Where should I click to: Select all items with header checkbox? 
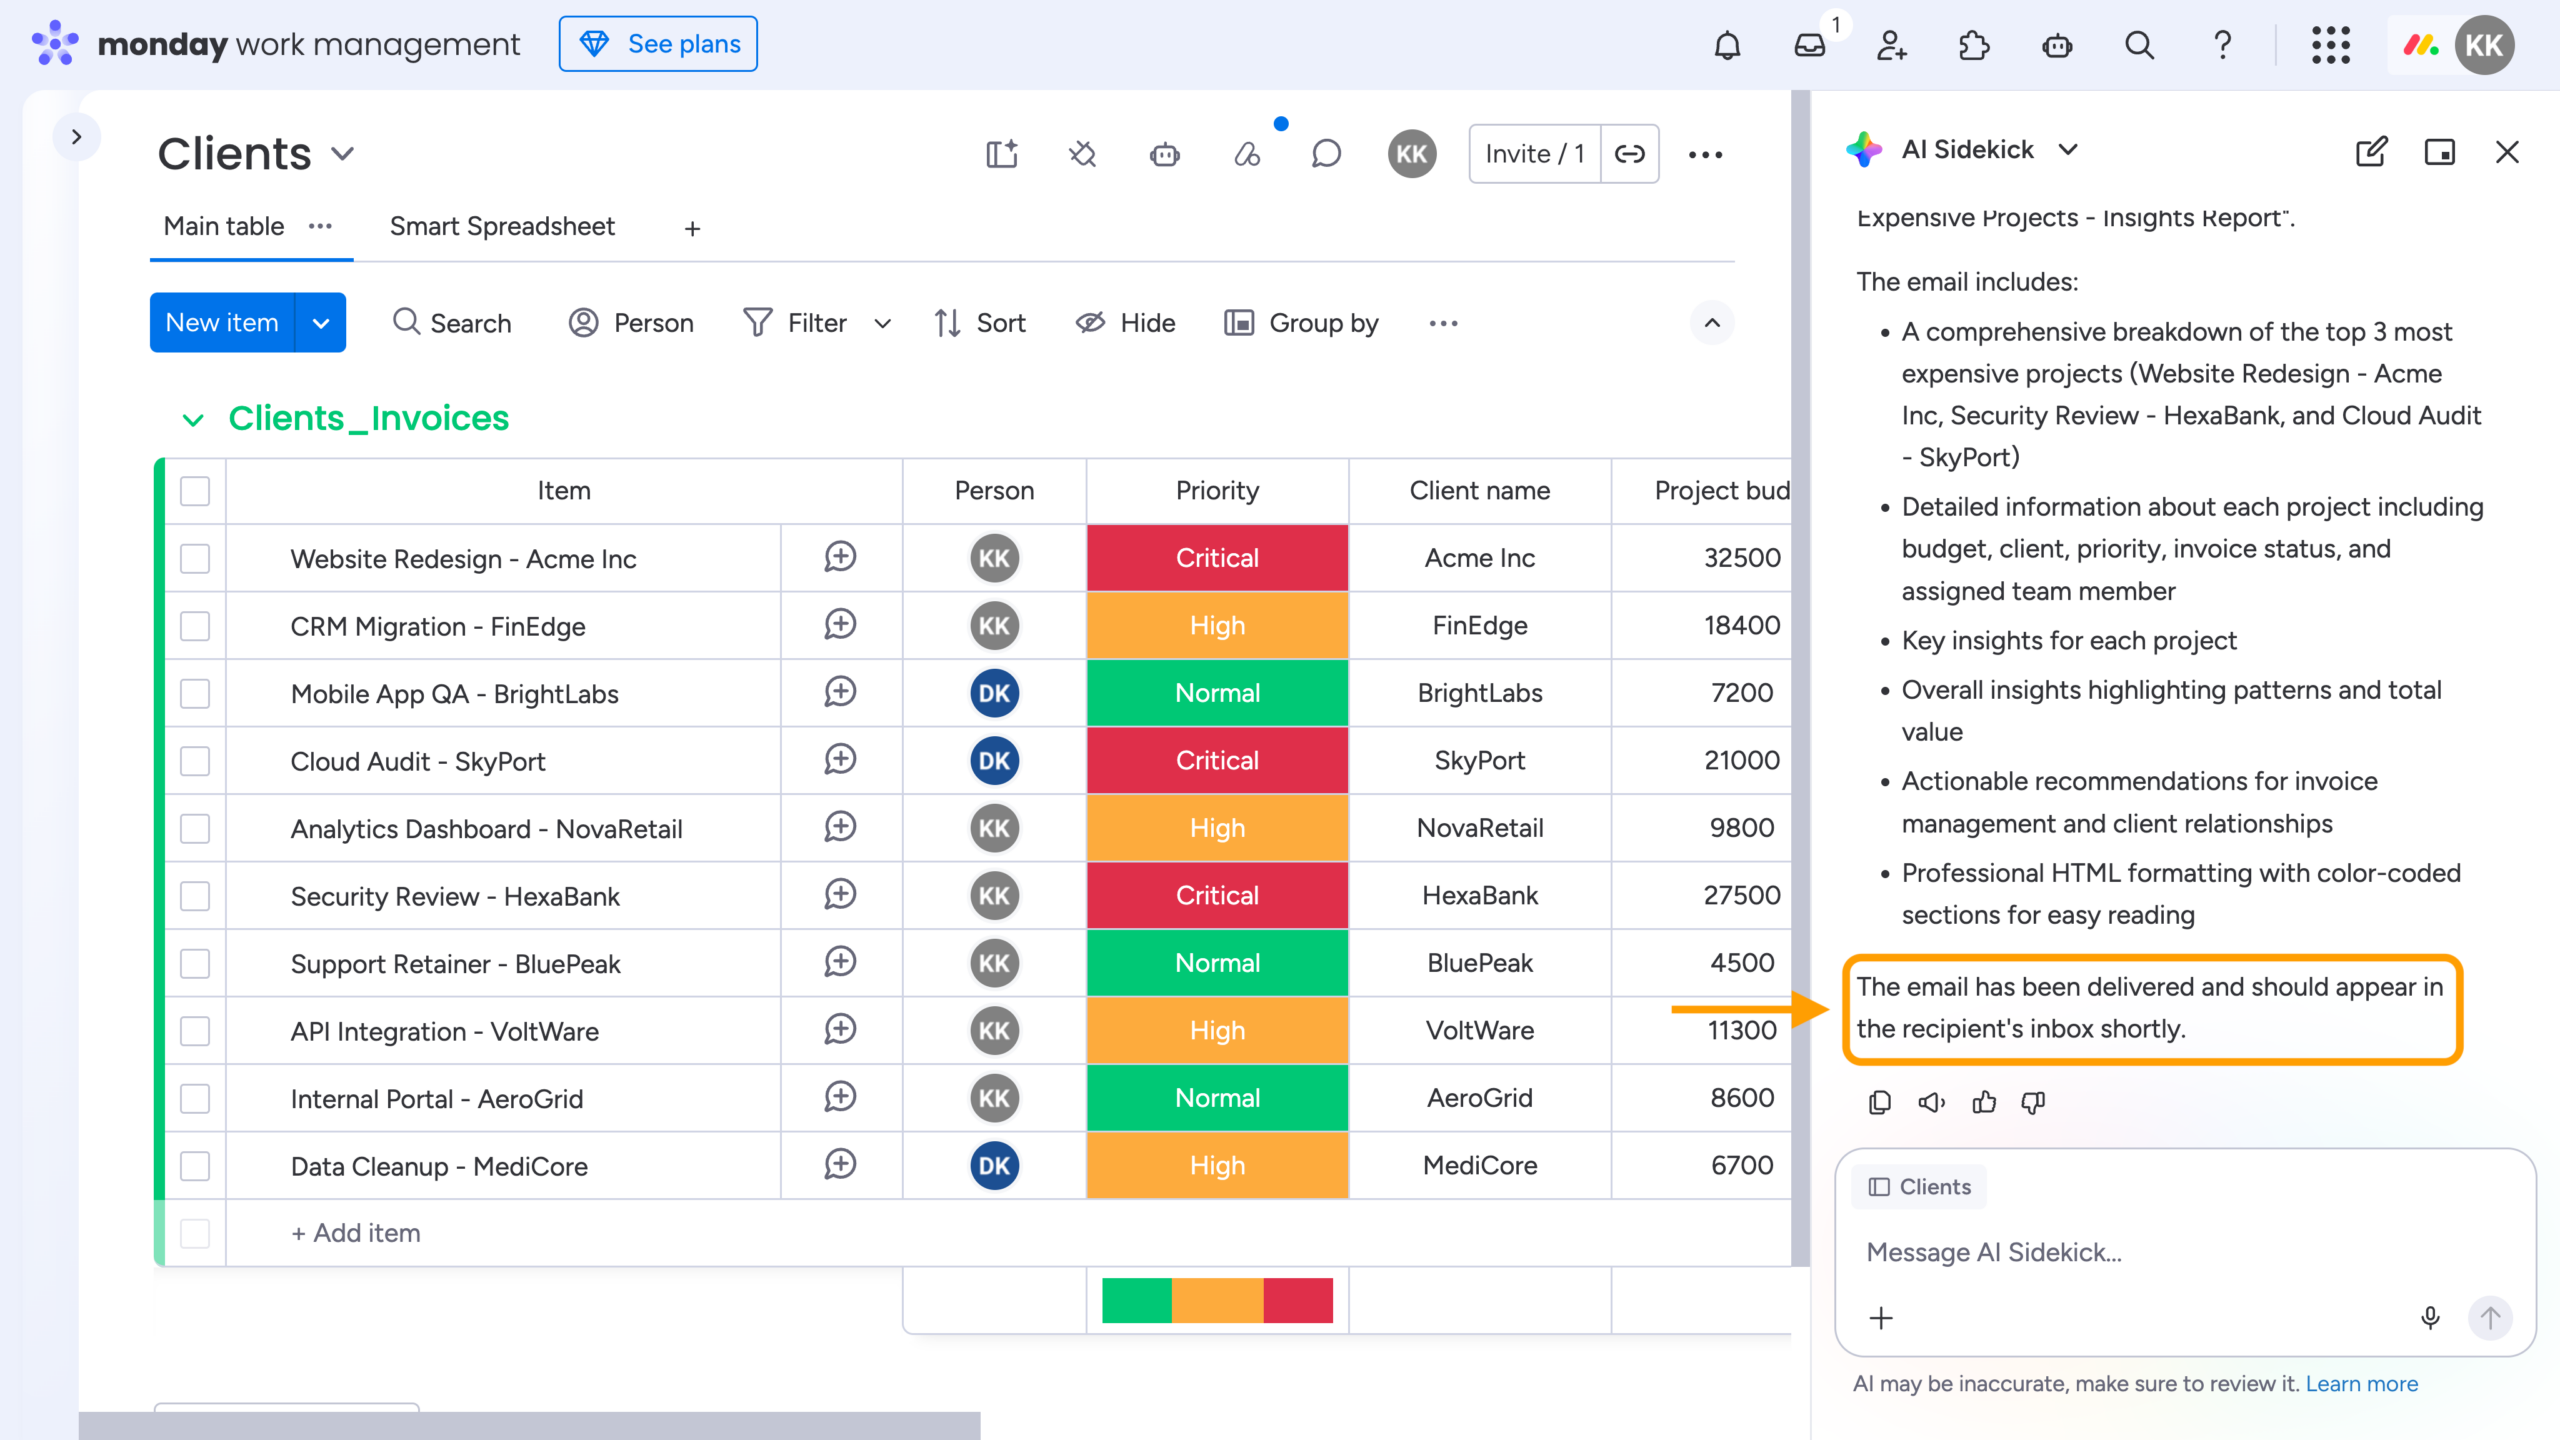(x=195, y=491)
